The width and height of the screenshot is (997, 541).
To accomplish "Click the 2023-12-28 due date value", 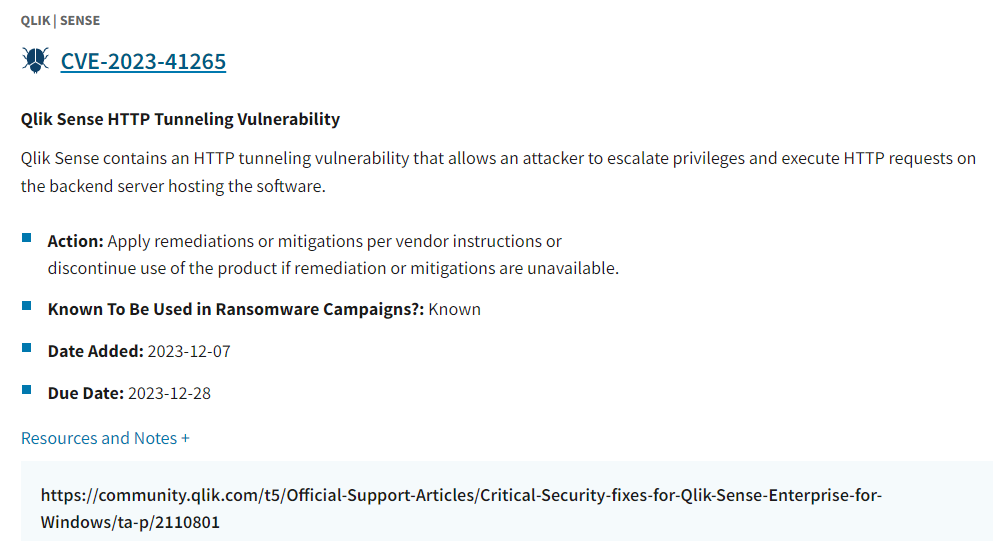I will 169,393.
